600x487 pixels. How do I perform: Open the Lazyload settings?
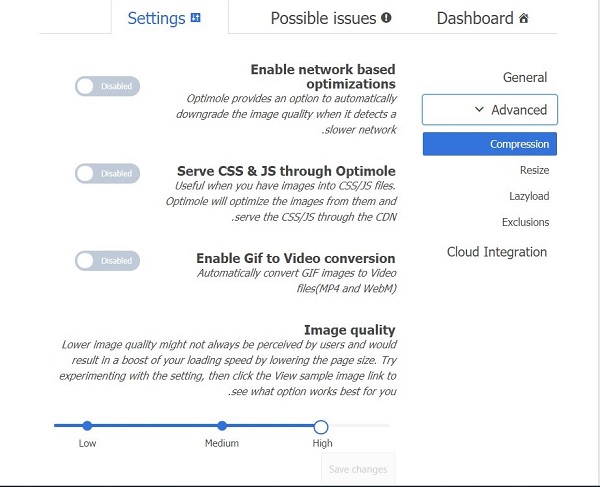[529, 196]
